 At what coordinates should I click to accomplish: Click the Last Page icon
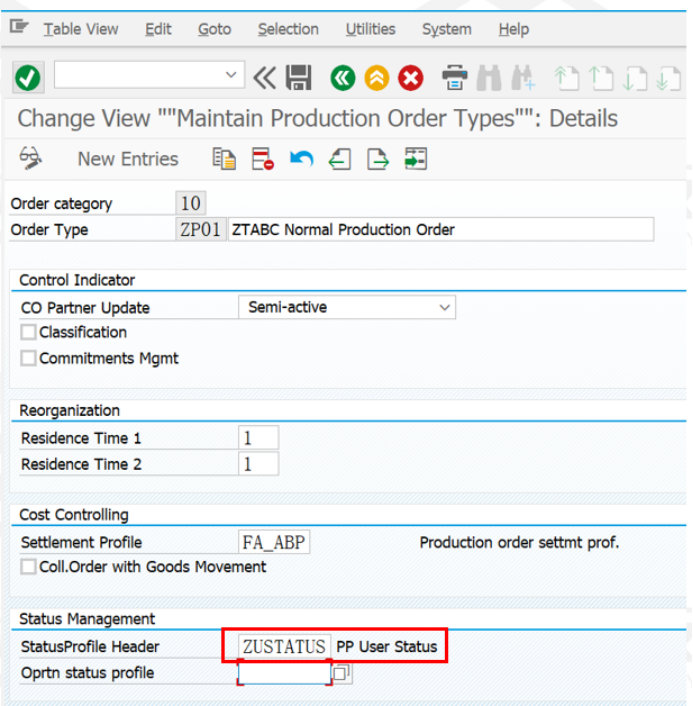pos(669,78)
